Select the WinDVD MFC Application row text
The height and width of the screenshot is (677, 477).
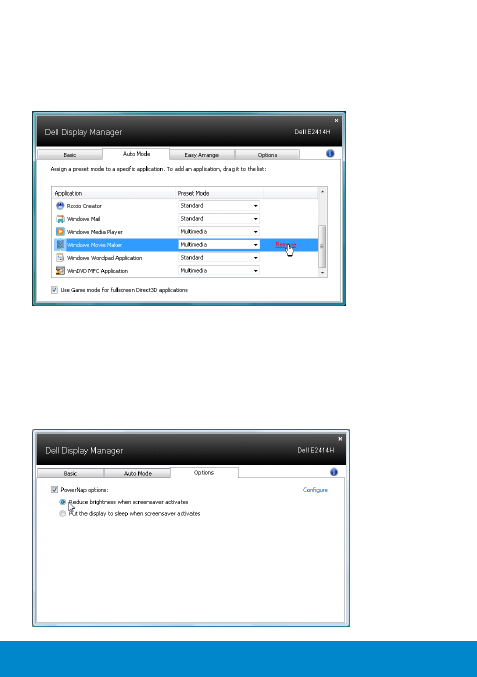[x=98, y=271]
